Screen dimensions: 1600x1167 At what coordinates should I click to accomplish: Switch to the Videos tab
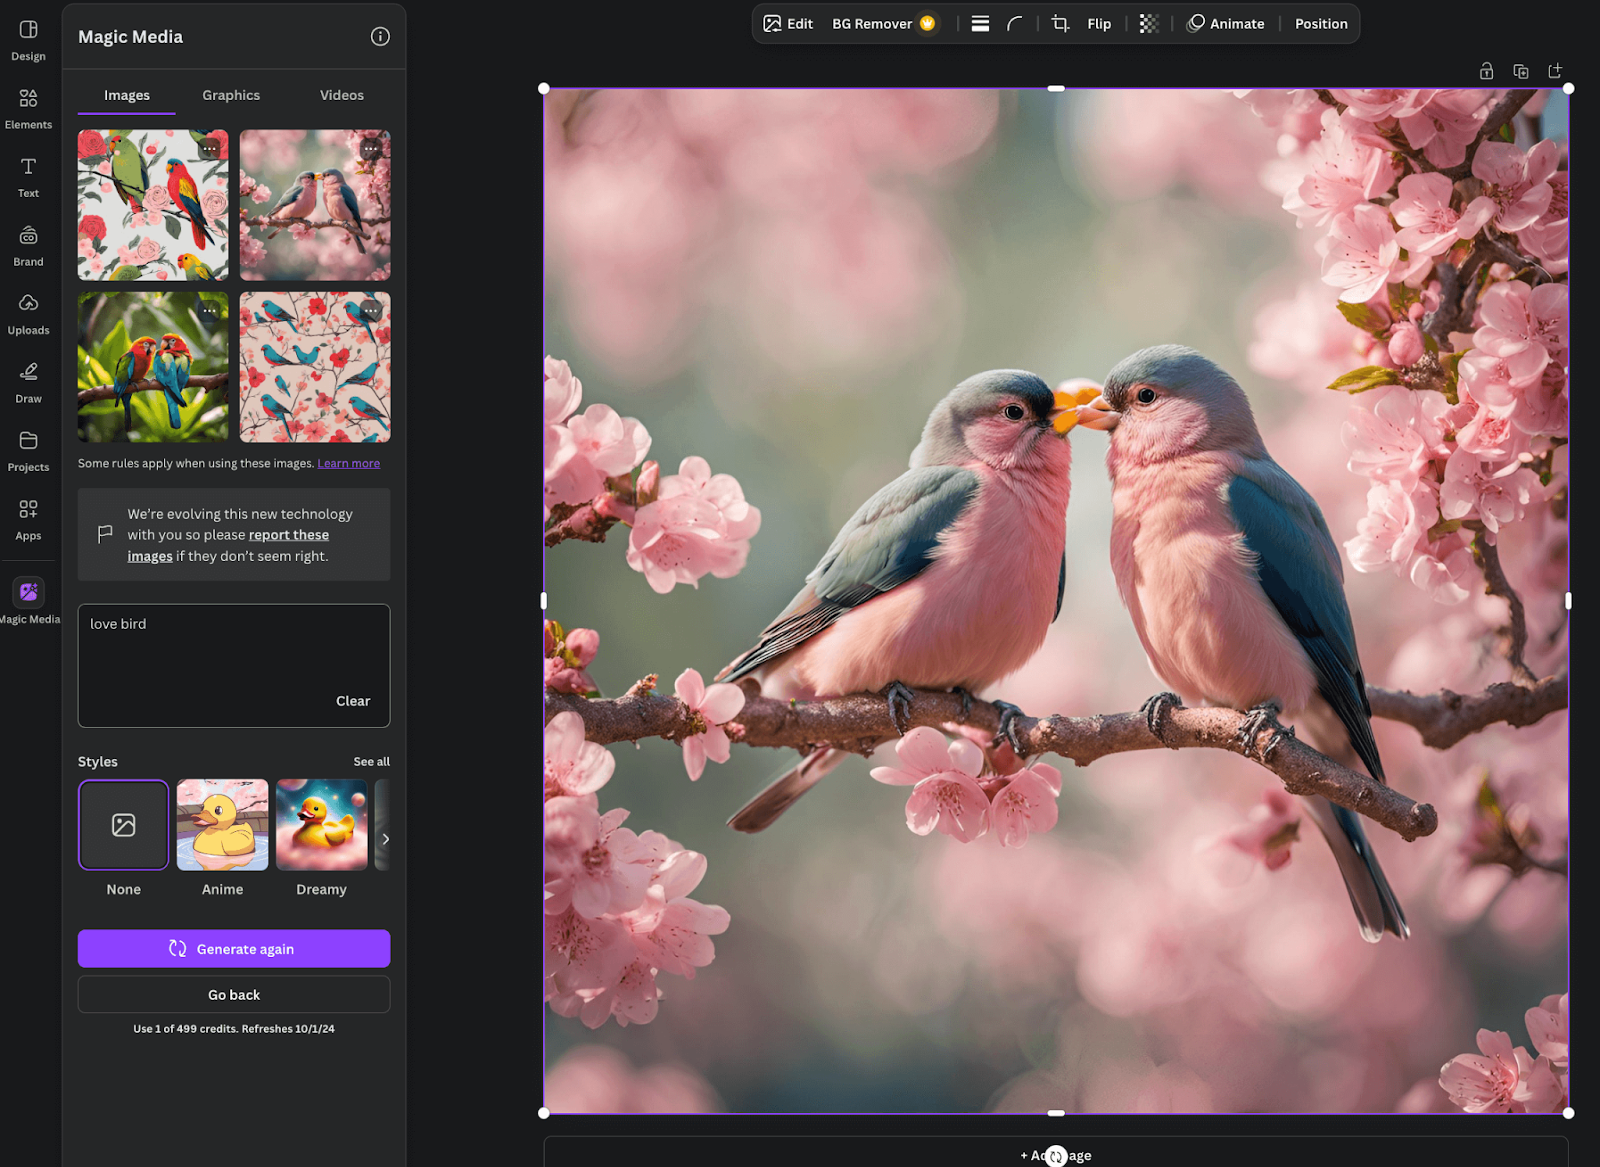341,95
